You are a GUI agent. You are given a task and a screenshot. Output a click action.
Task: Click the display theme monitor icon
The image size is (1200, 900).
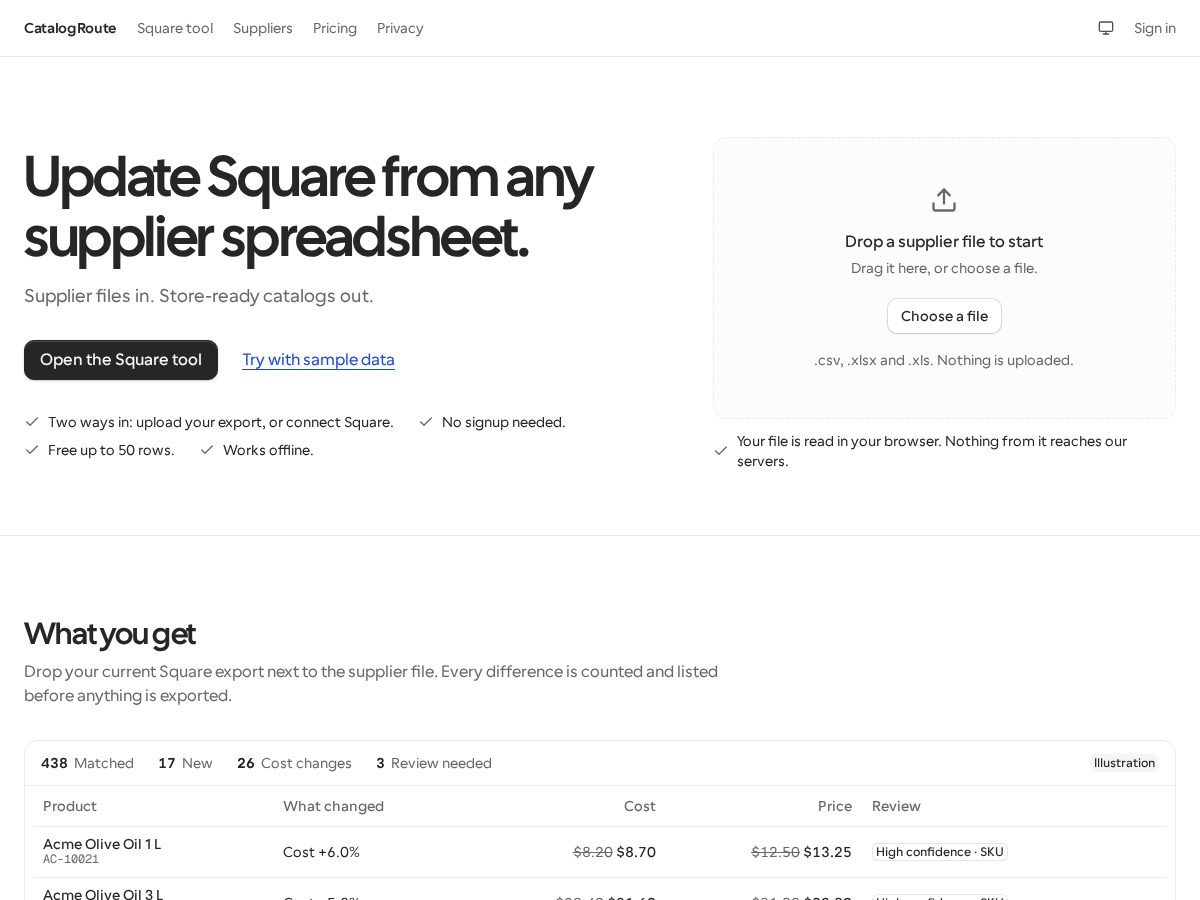(x=1106, y=28)
